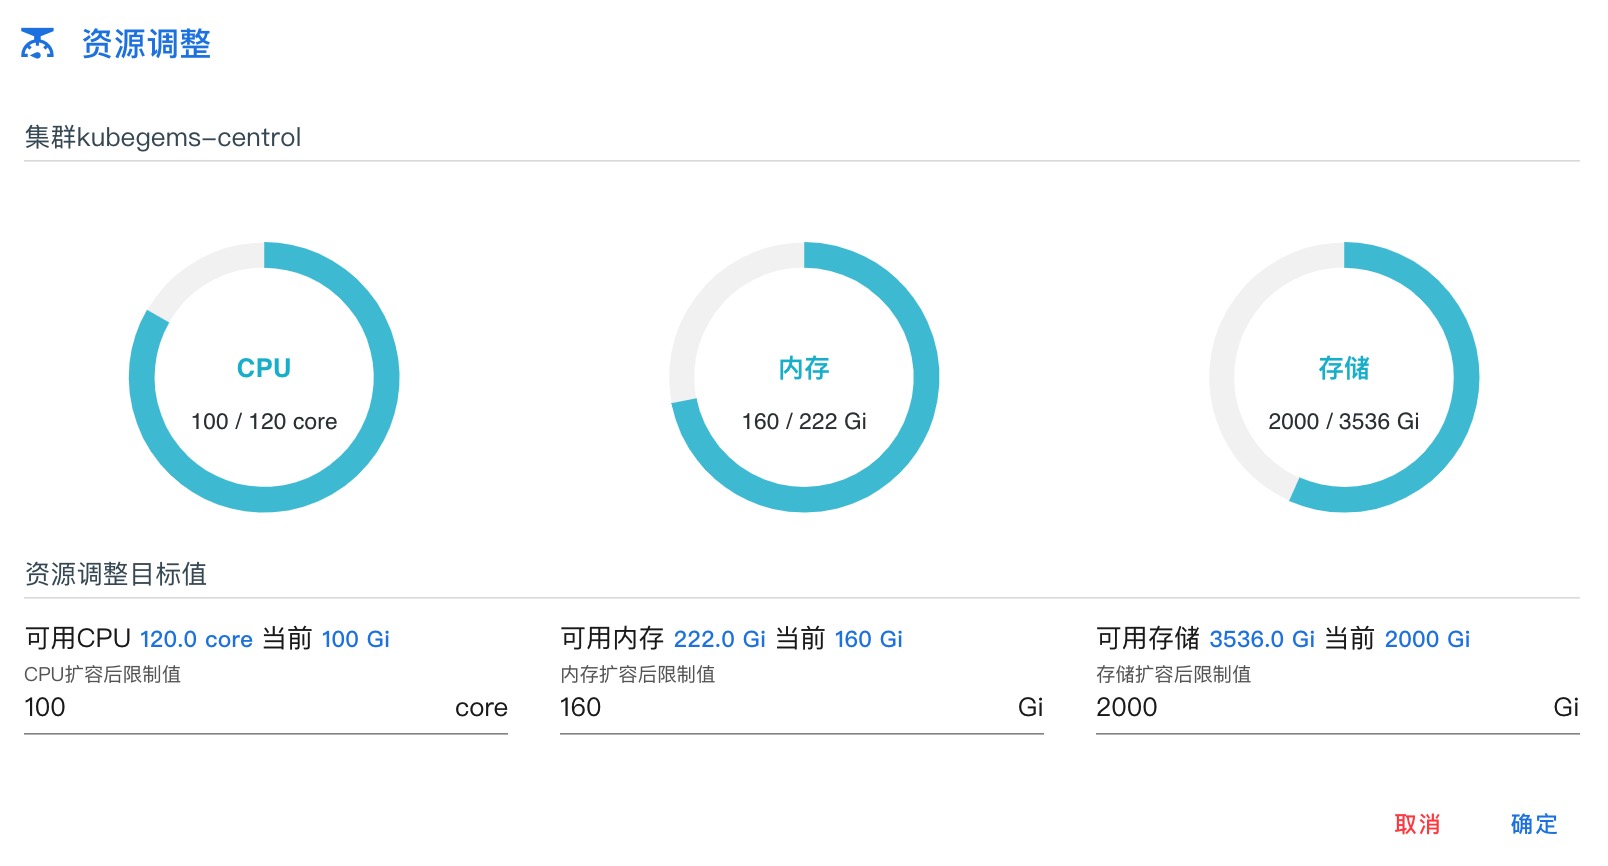Viewport: 1608px width, 866px height.
Task: Click current CPU value '100 Gi'
Action: [x=356, y=639]
